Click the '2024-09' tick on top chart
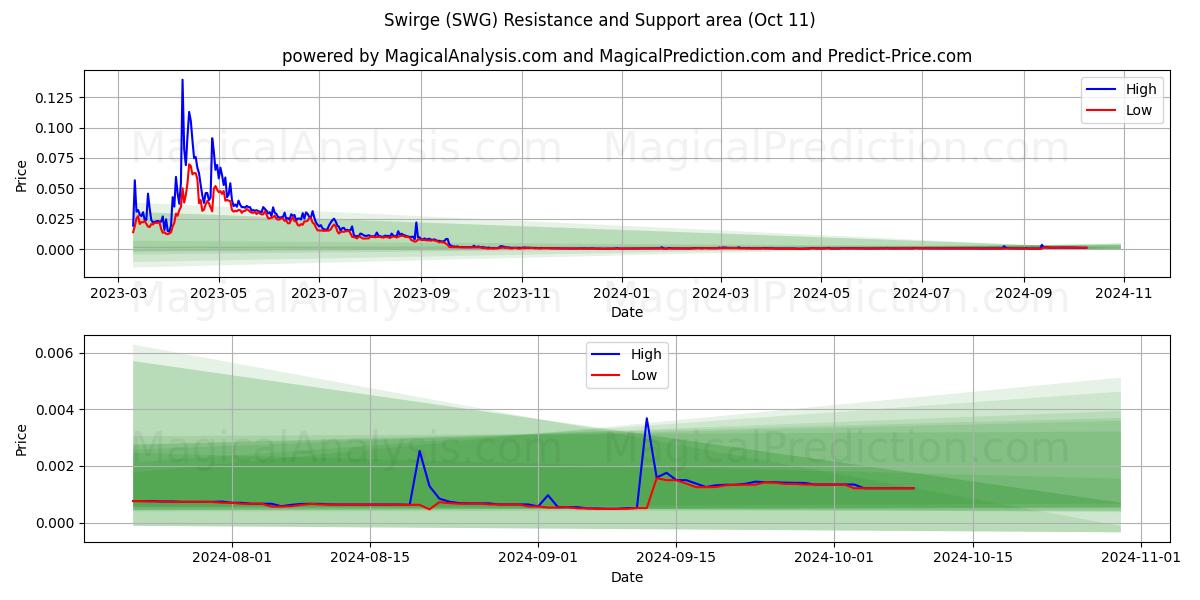This screenshot has height=600, width=1200. pos(1022,293)
